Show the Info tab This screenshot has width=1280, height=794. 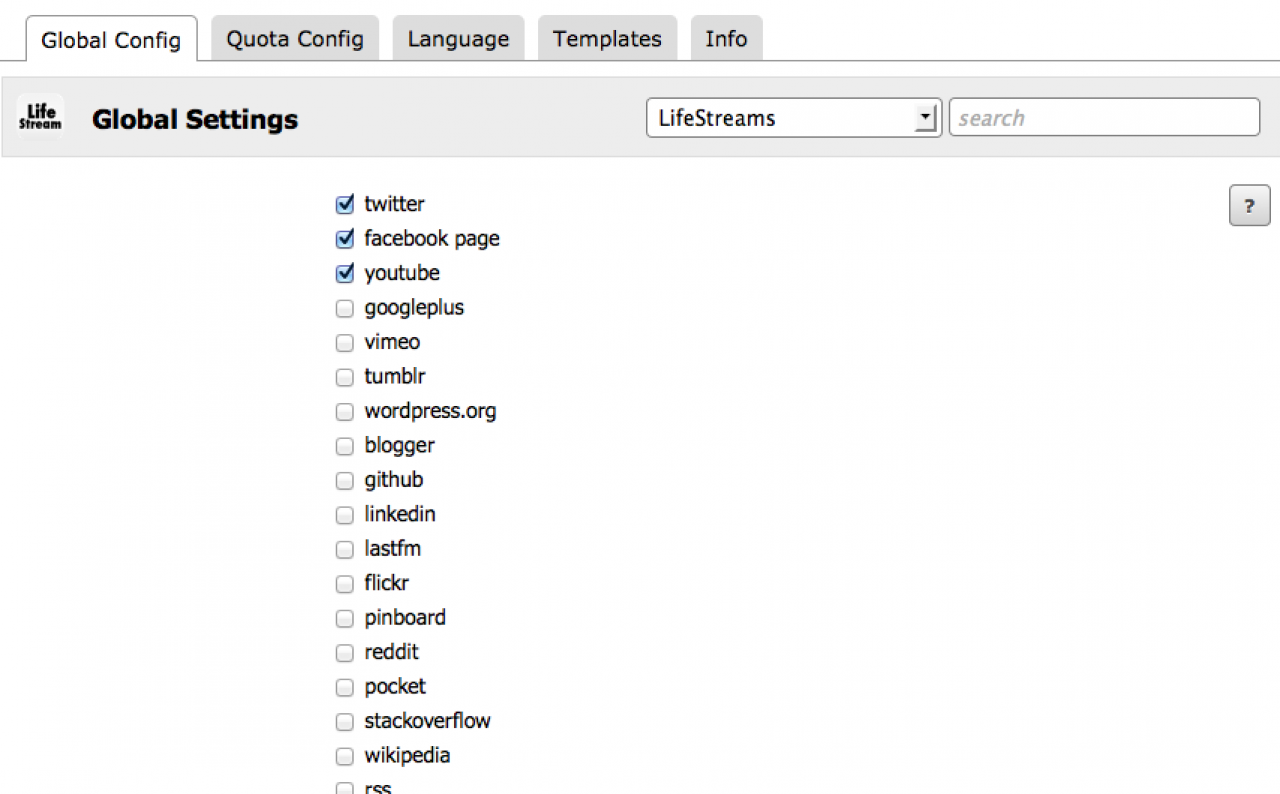point(726,39)
